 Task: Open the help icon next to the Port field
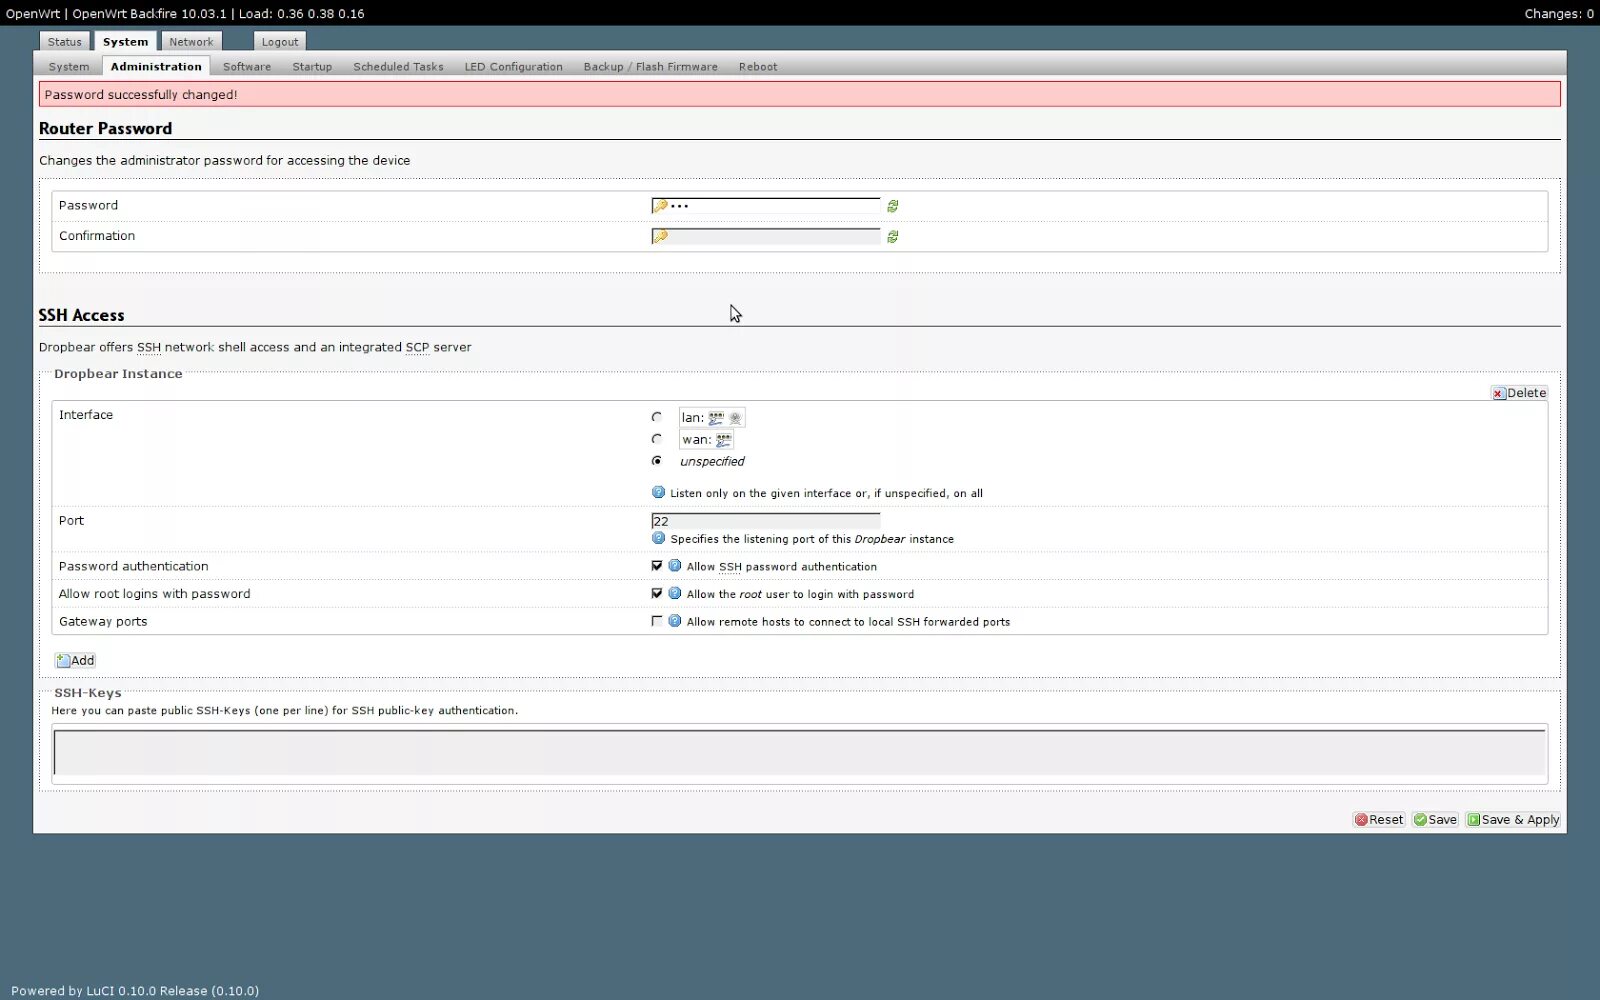coord(659,538)
